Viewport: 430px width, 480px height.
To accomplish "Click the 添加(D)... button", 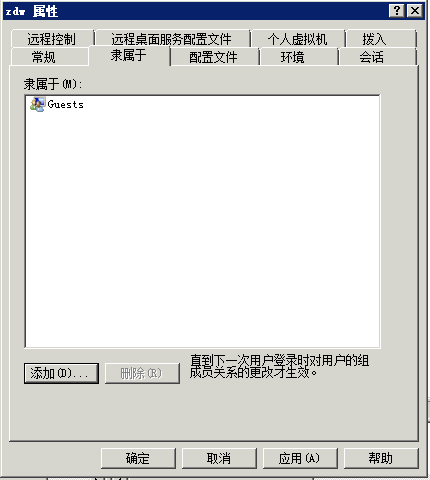I will (61, 373).
